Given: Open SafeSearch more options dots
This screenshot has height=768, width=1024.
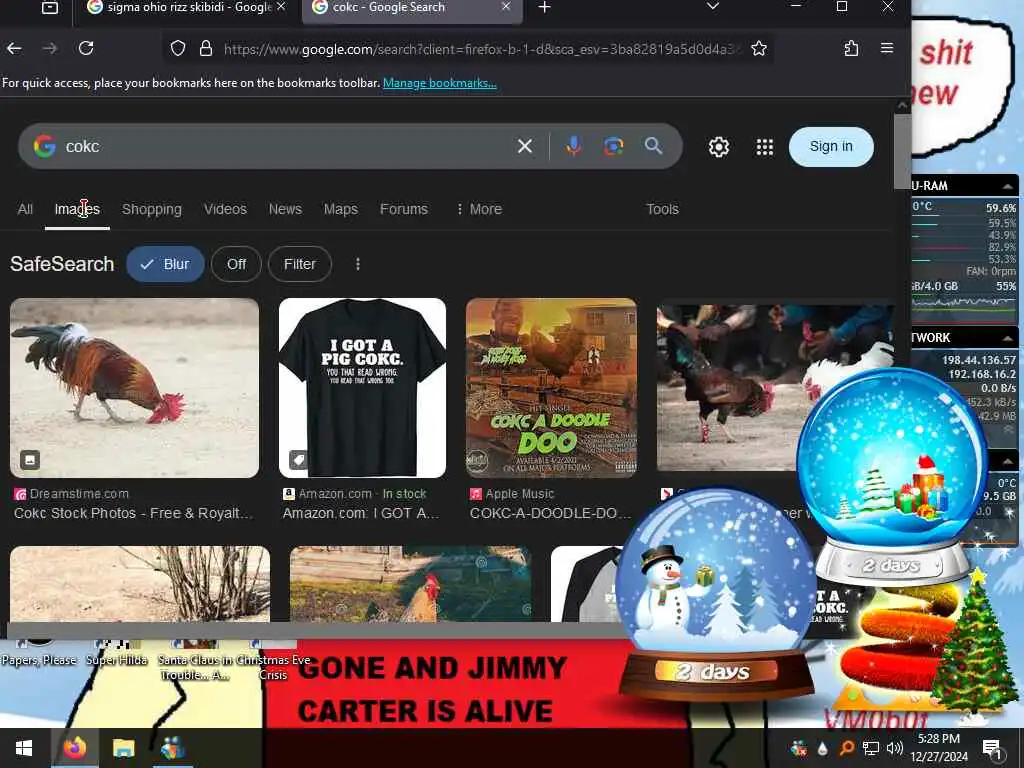Looking at the screenshot, I should tap(358, 264).
